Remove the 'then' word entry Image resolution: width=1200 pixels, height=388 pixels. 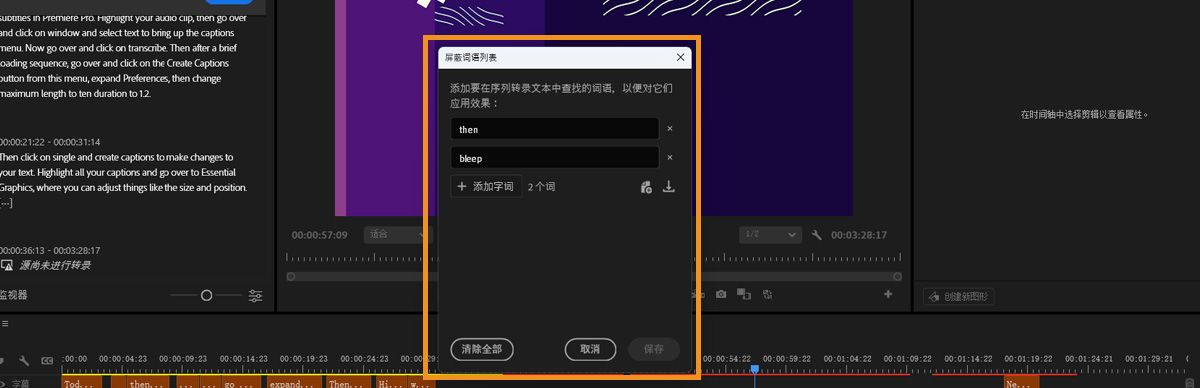670,129
